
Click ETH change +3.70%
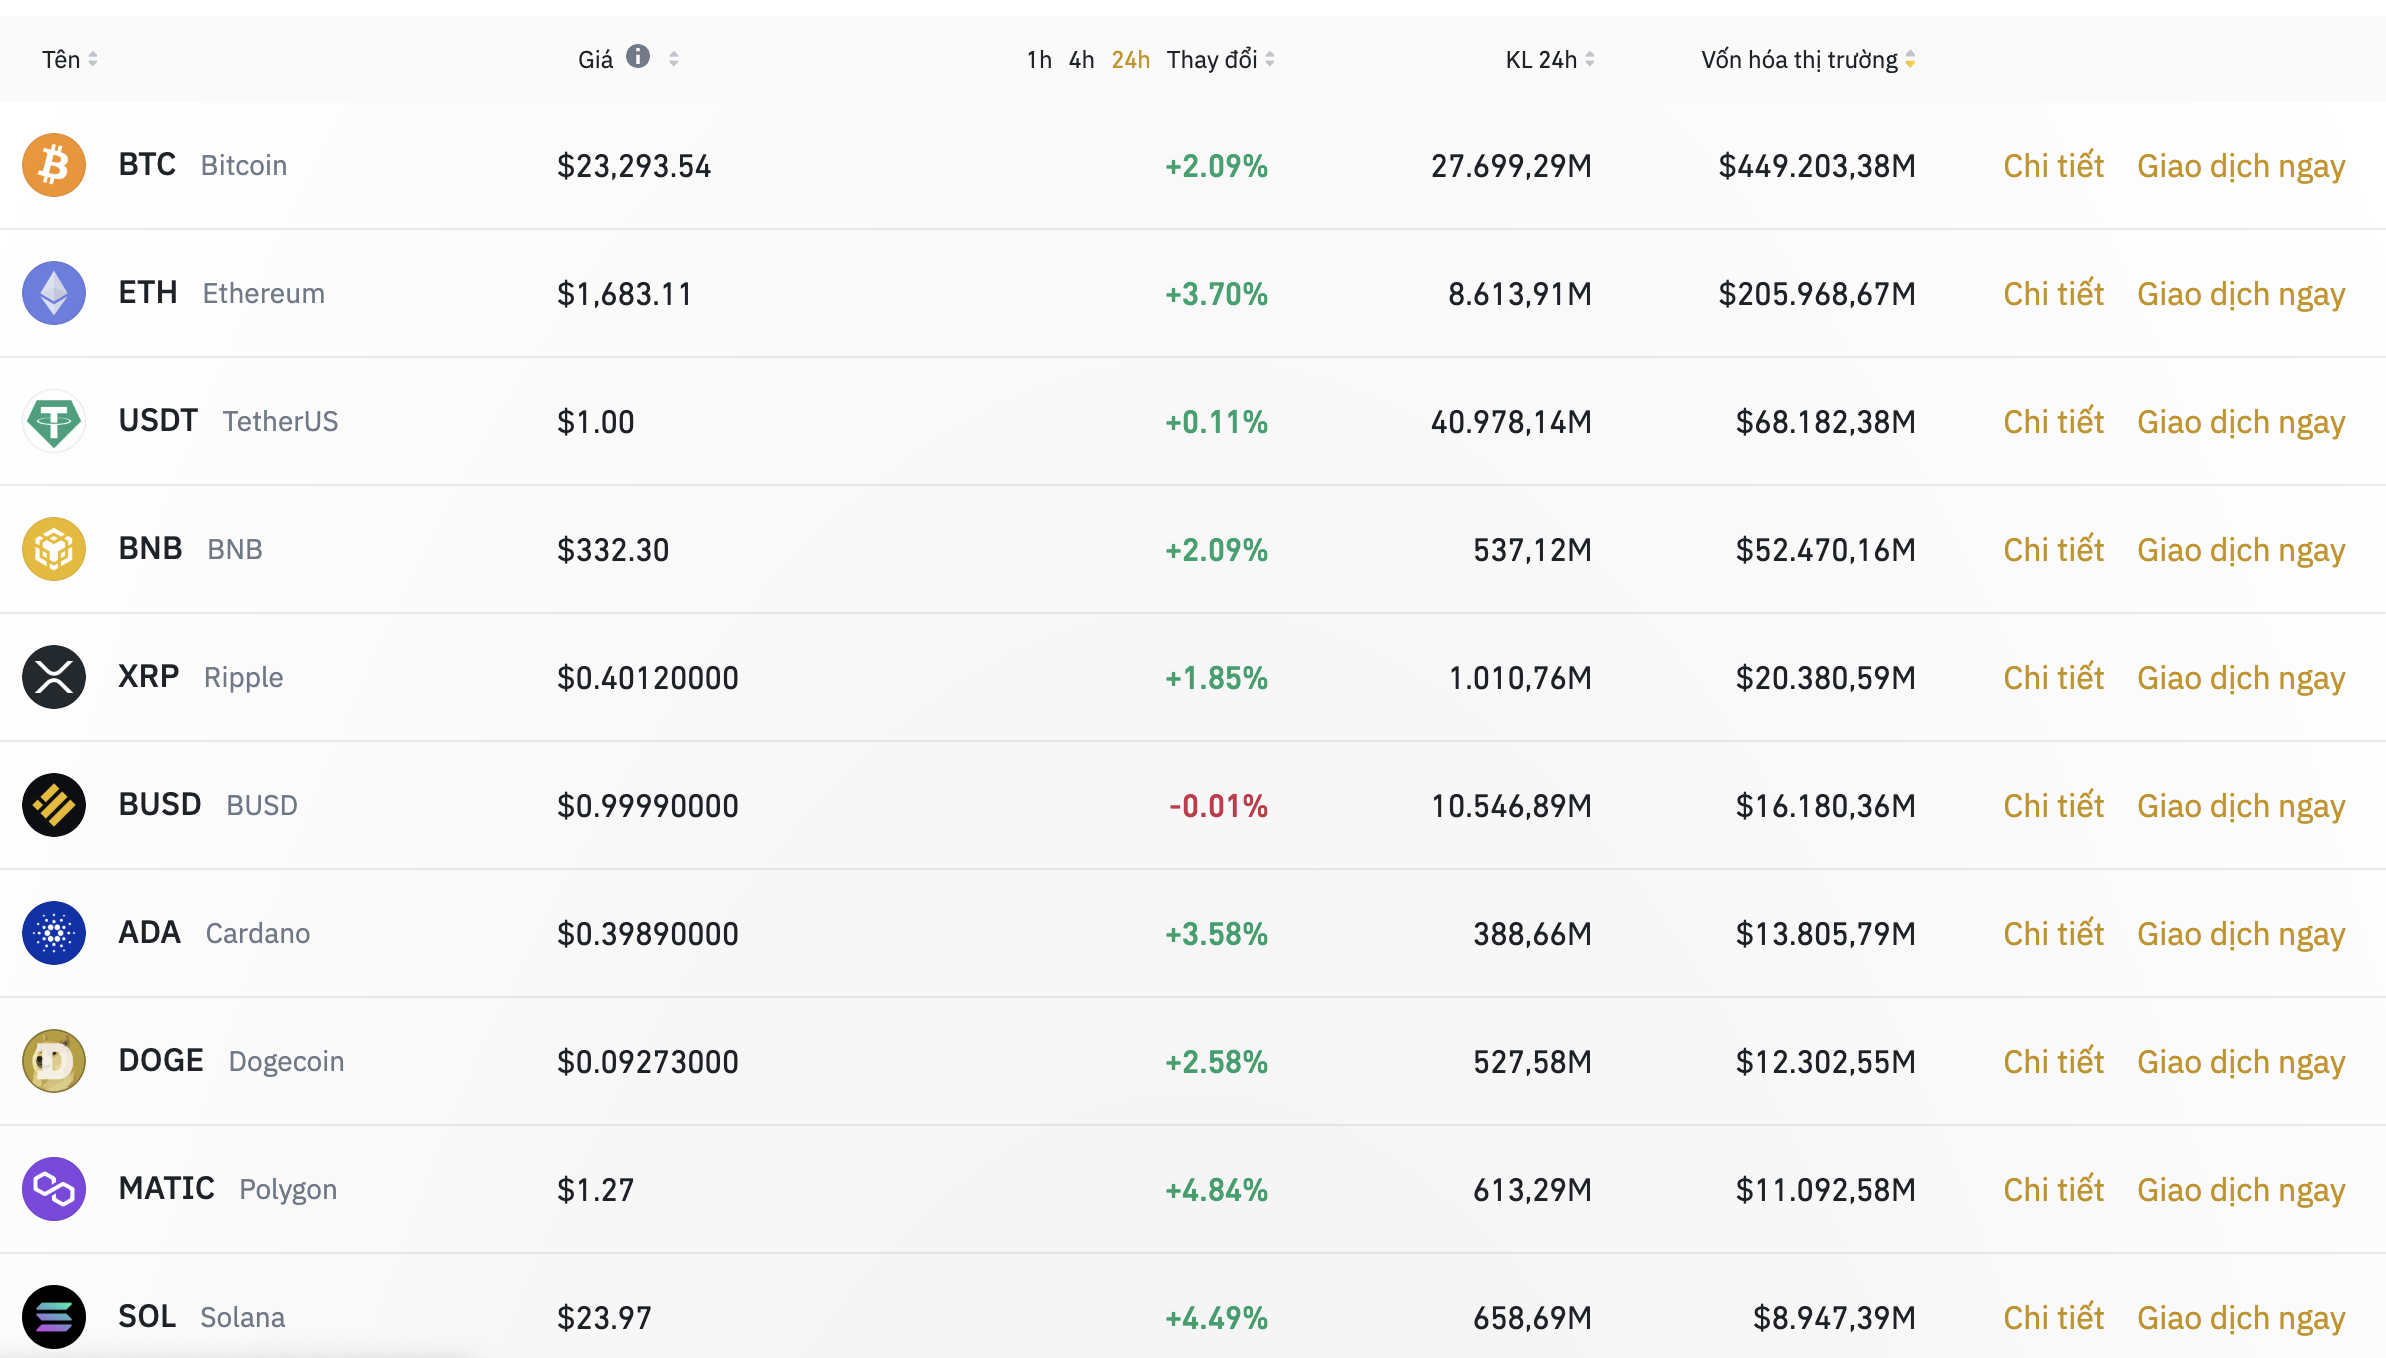tap(1216, 294)
